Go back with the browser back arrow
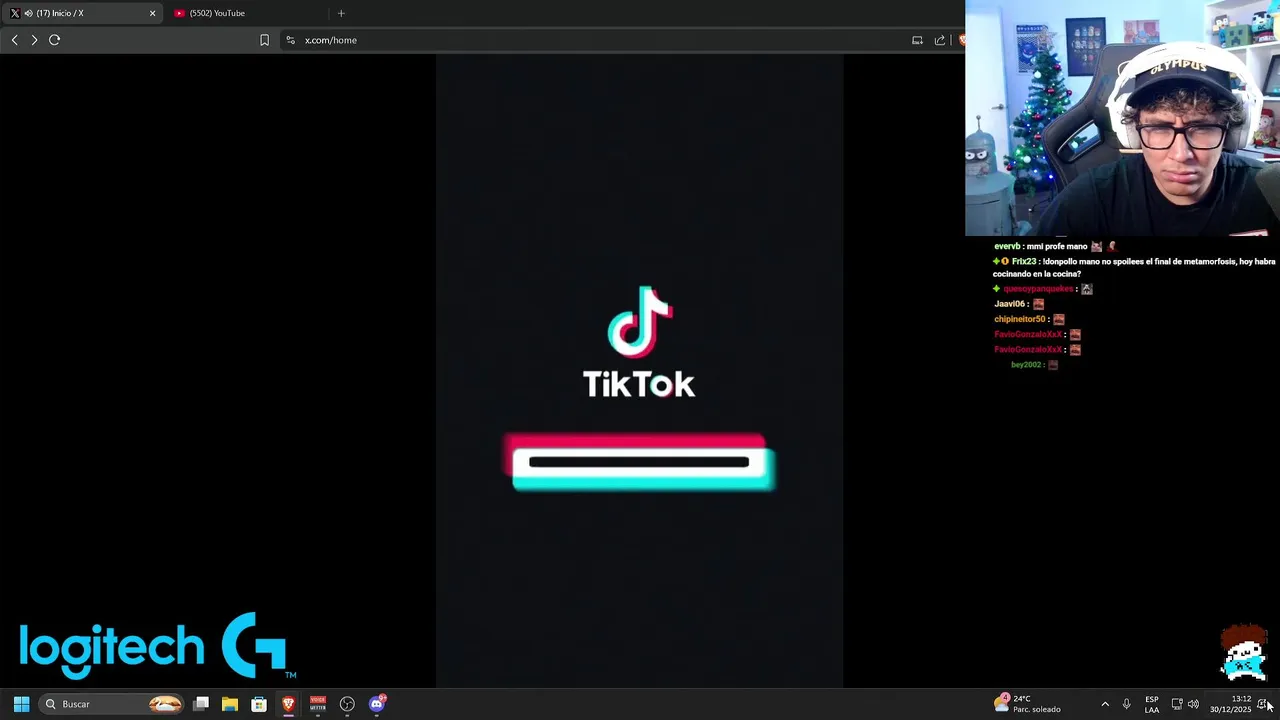The image size is (1280, 720). coord(14,40)
